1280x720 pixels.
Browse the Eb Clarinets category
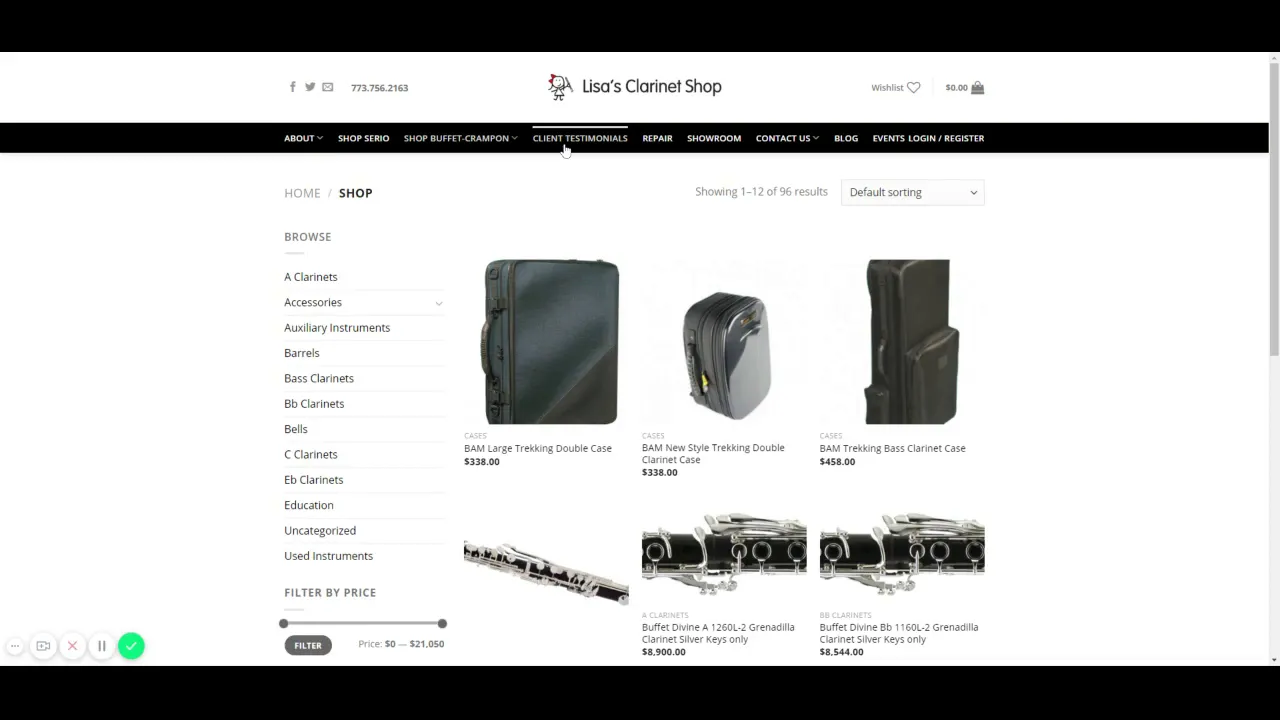click(314, 480)
